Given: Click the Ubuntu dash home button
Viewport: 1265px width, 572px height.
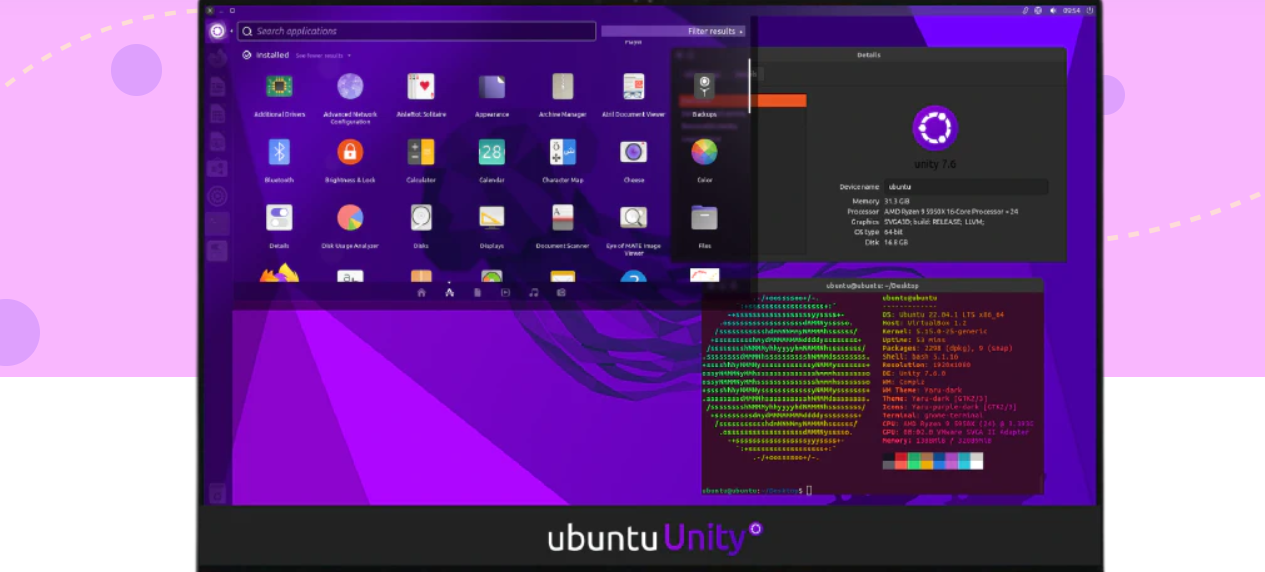Looking at the screenshot, I should click(217, 31).
